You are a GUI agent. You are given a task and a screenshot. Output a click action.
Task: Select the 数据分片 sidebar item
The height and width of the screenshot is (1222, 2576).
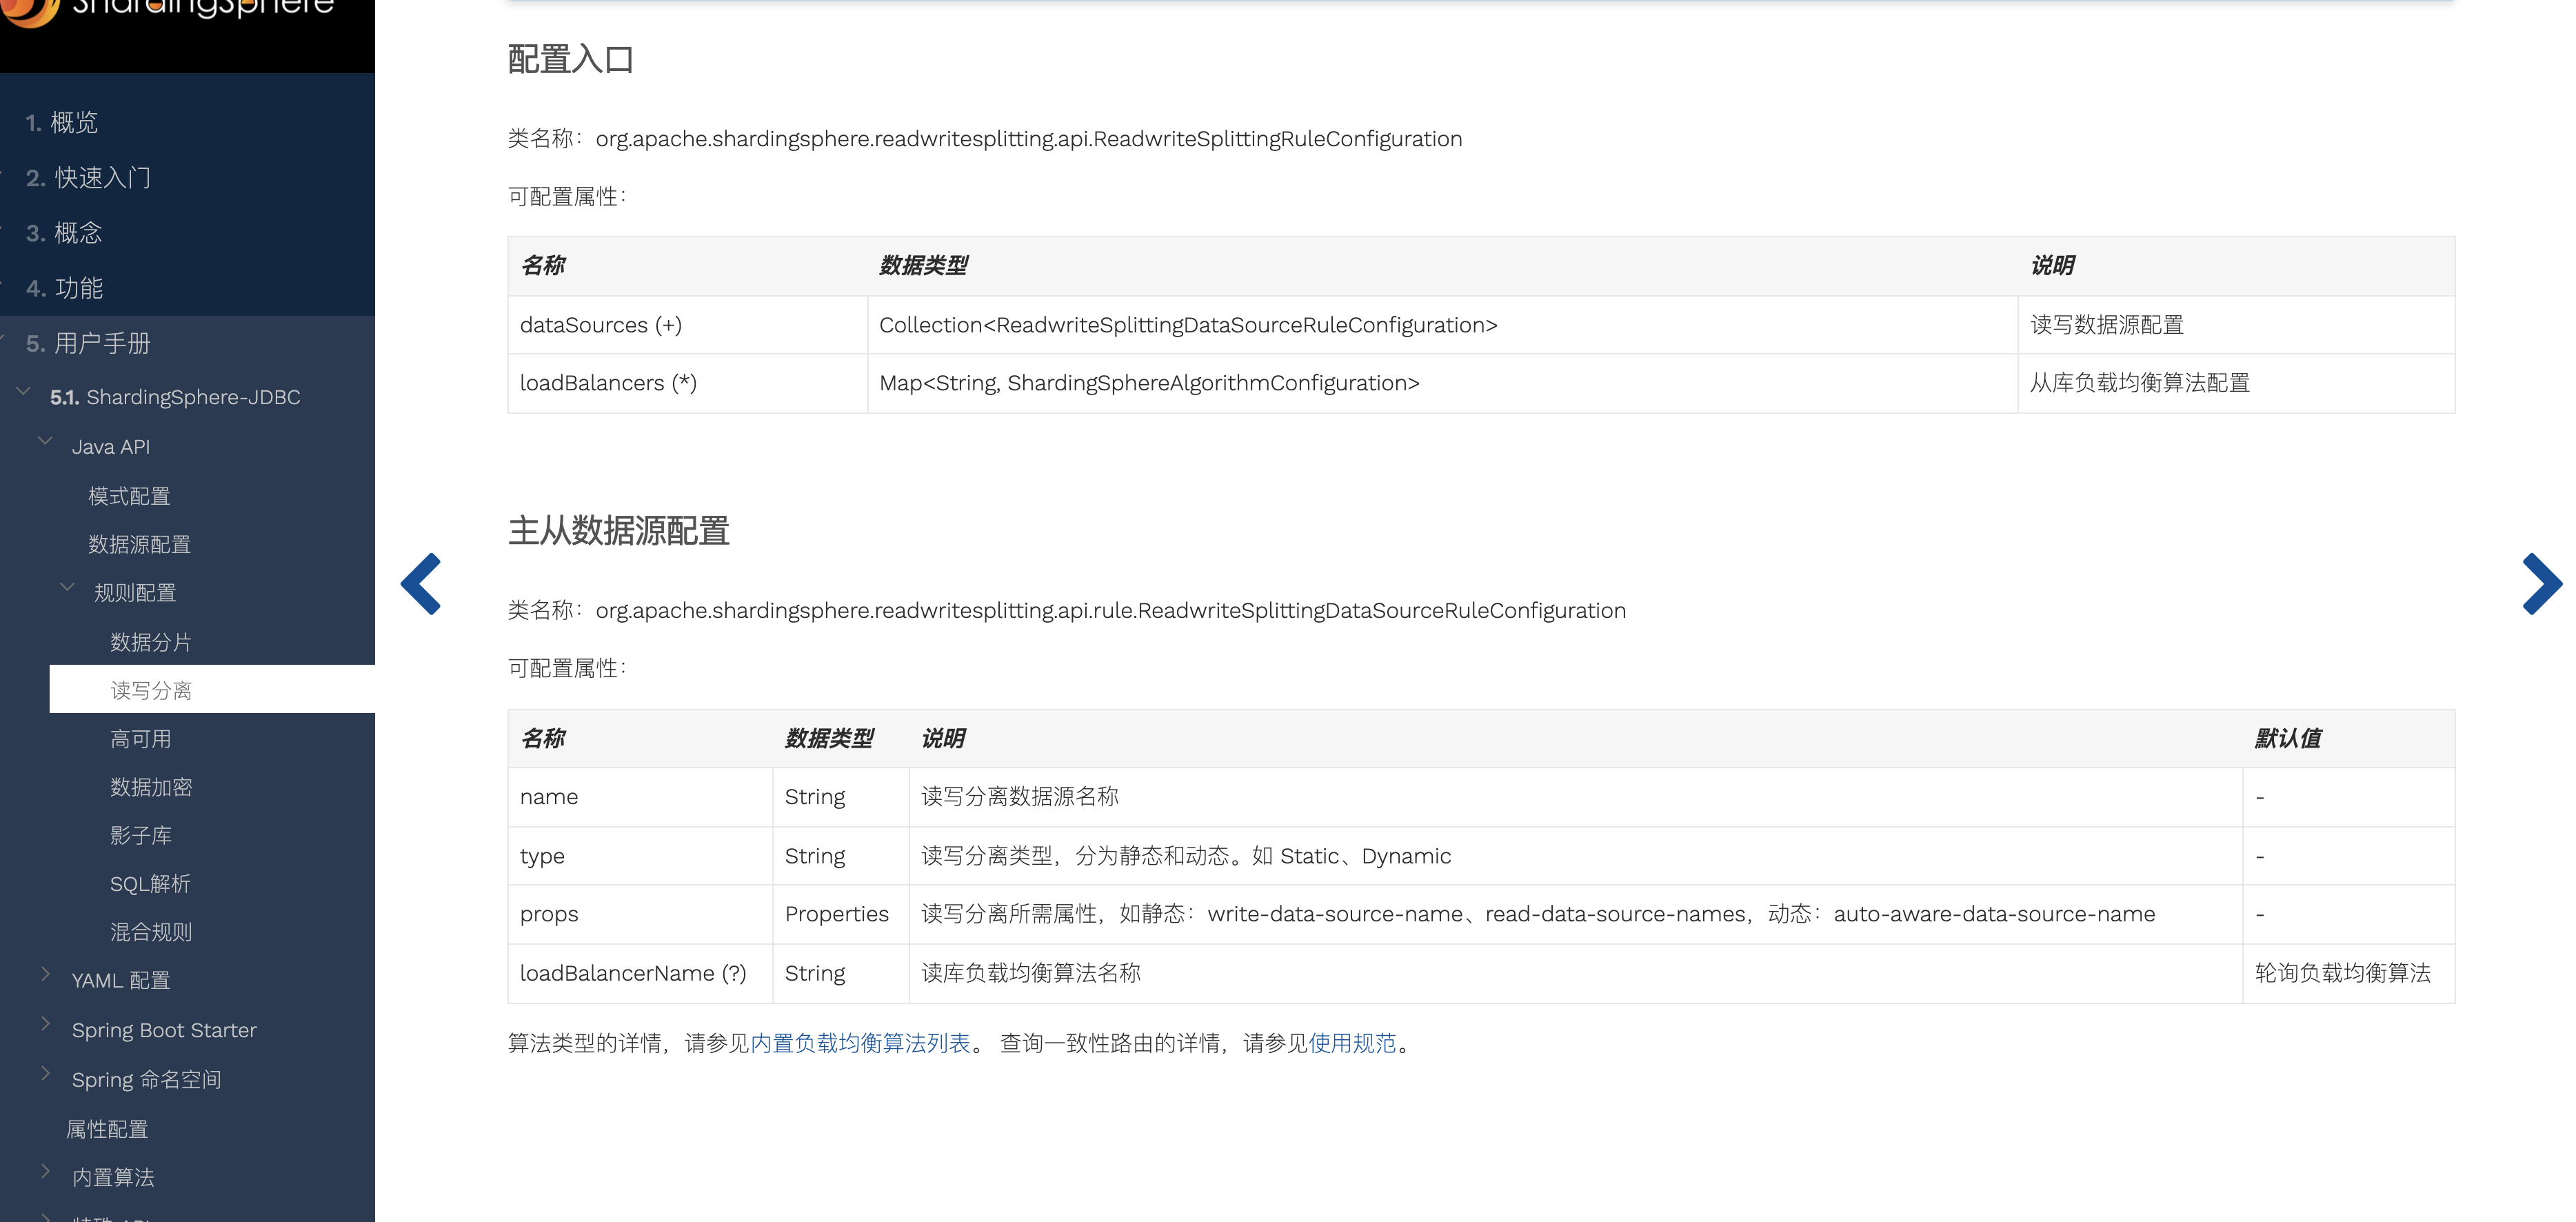(x=151, y=643)
